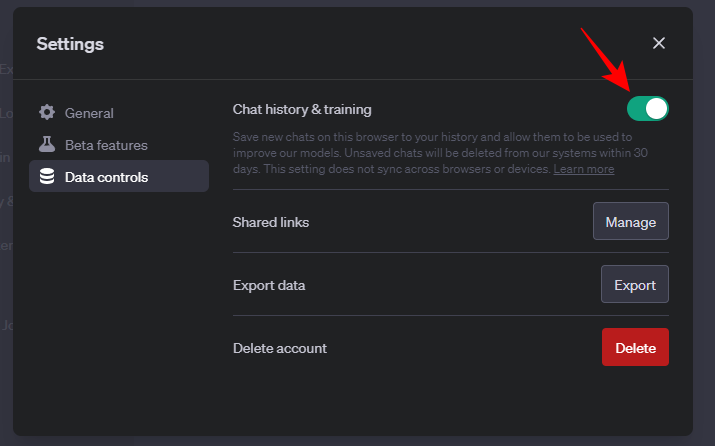
Task: Disable the Chat history & training toggle
Action: click(648, 109)
